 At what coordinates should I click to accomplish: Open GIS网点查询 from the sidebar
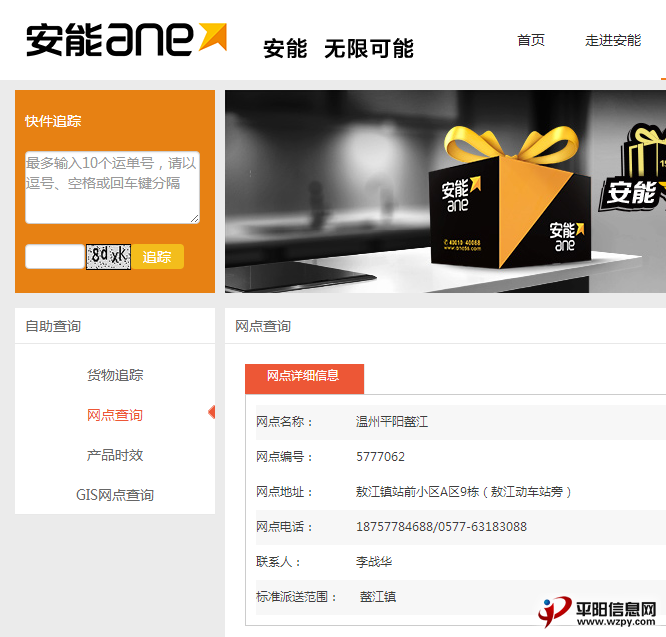coord(115,495)
